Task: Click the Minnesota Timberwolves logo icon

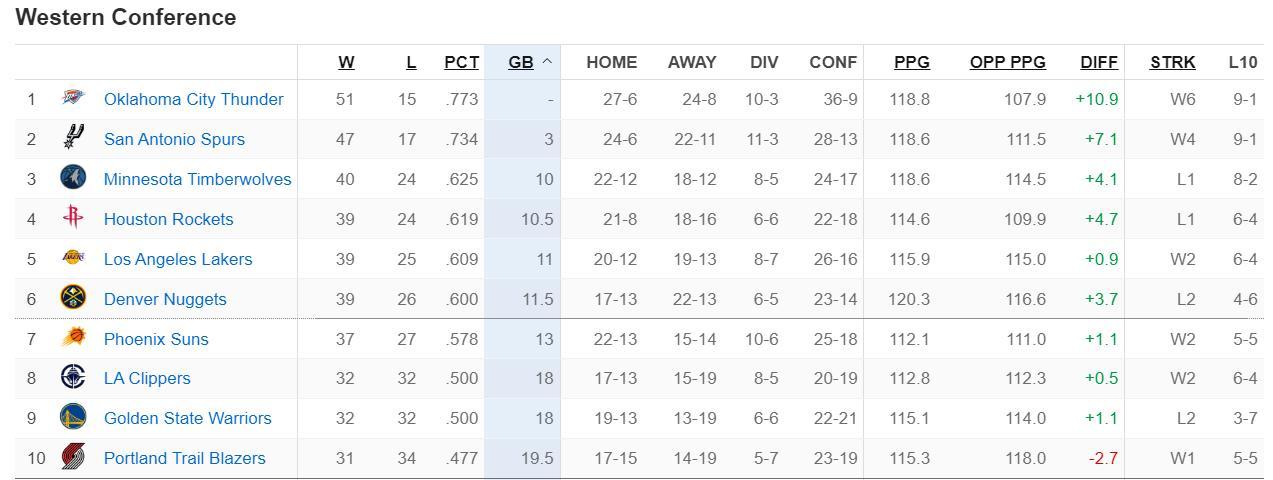Action: 73,179
